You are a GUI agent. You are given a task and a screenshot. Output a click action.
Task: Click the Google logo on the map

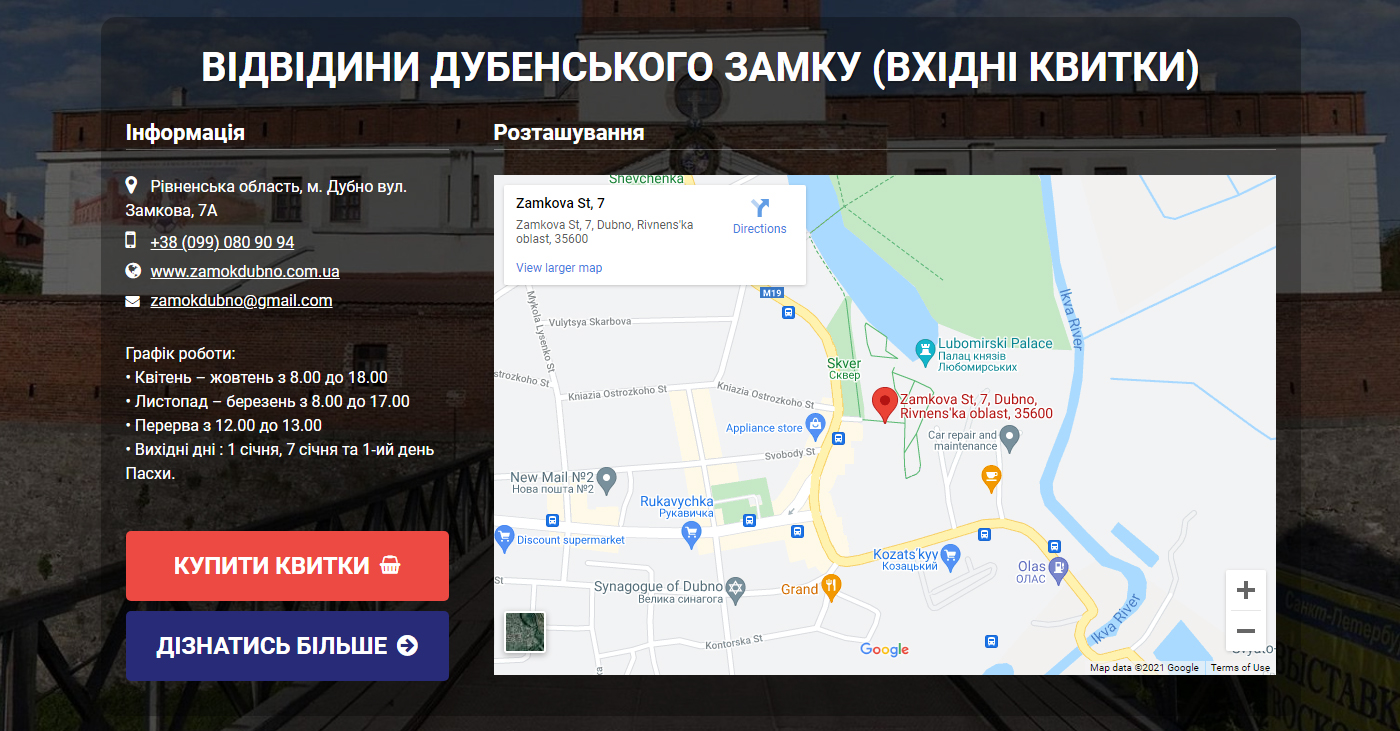(885, 650)
